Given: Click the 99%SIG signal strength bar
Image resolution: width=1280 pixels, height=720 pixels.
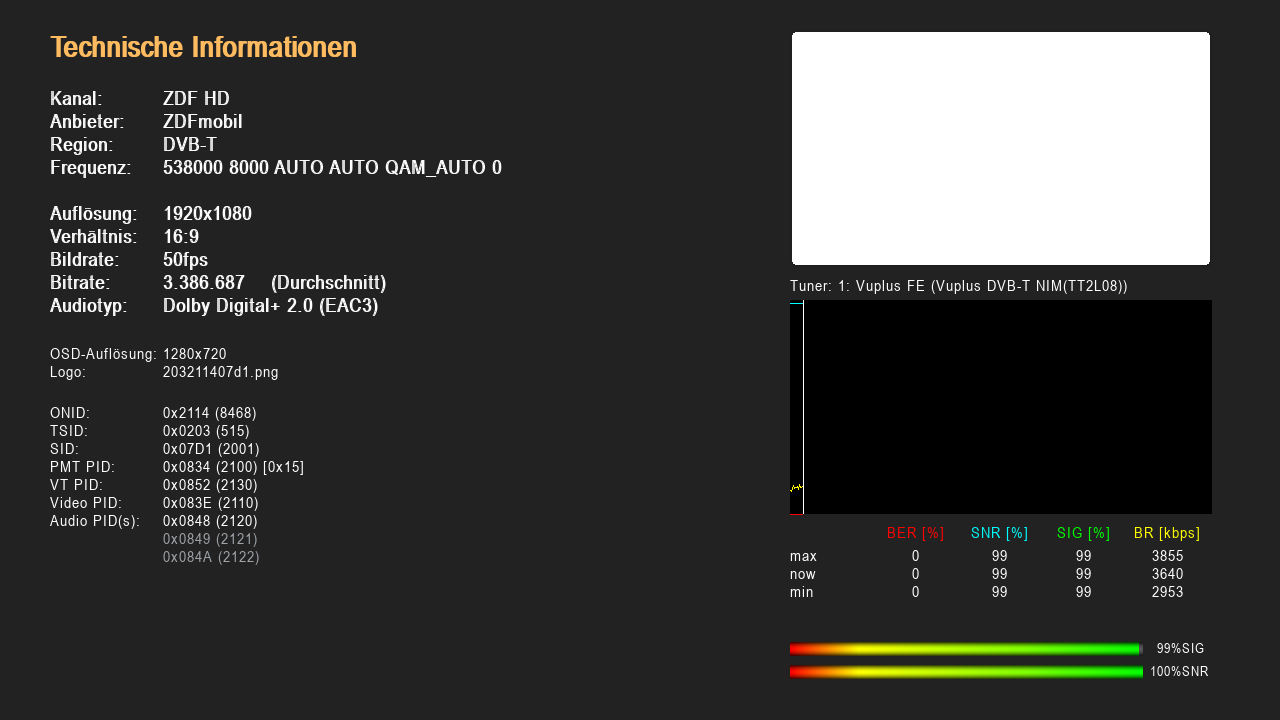Looking at the screenshot, I should click(965, 649).
